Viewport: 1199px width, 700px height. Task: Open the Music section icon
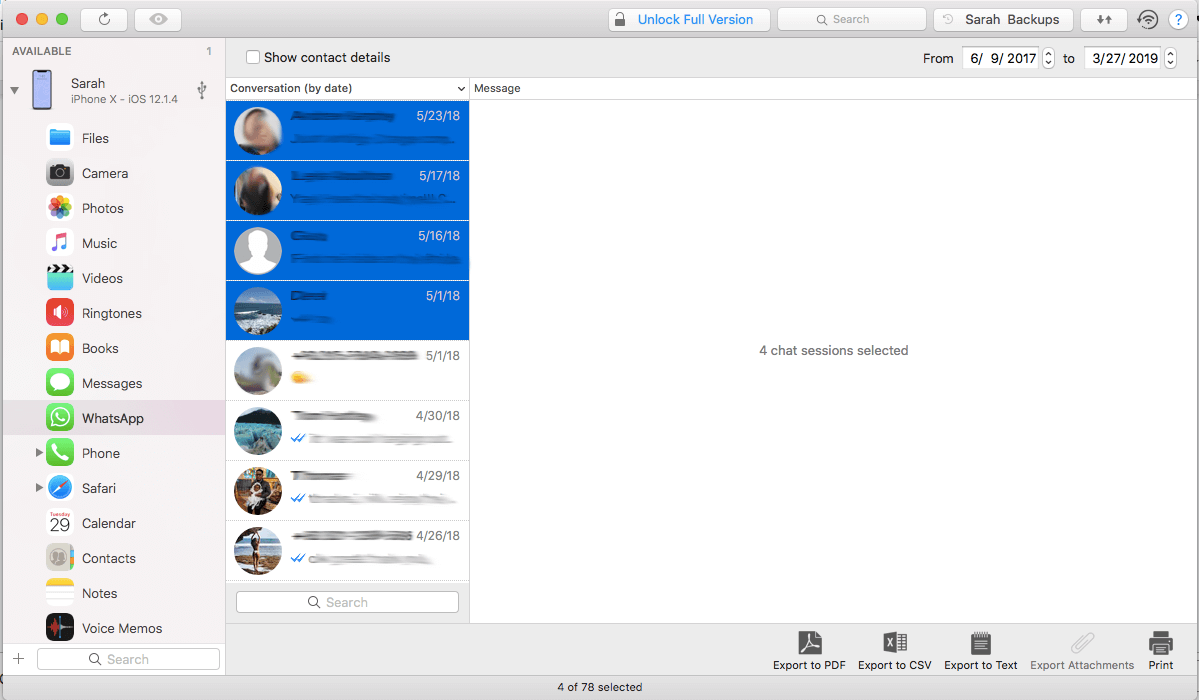click(x=60, y=243)
